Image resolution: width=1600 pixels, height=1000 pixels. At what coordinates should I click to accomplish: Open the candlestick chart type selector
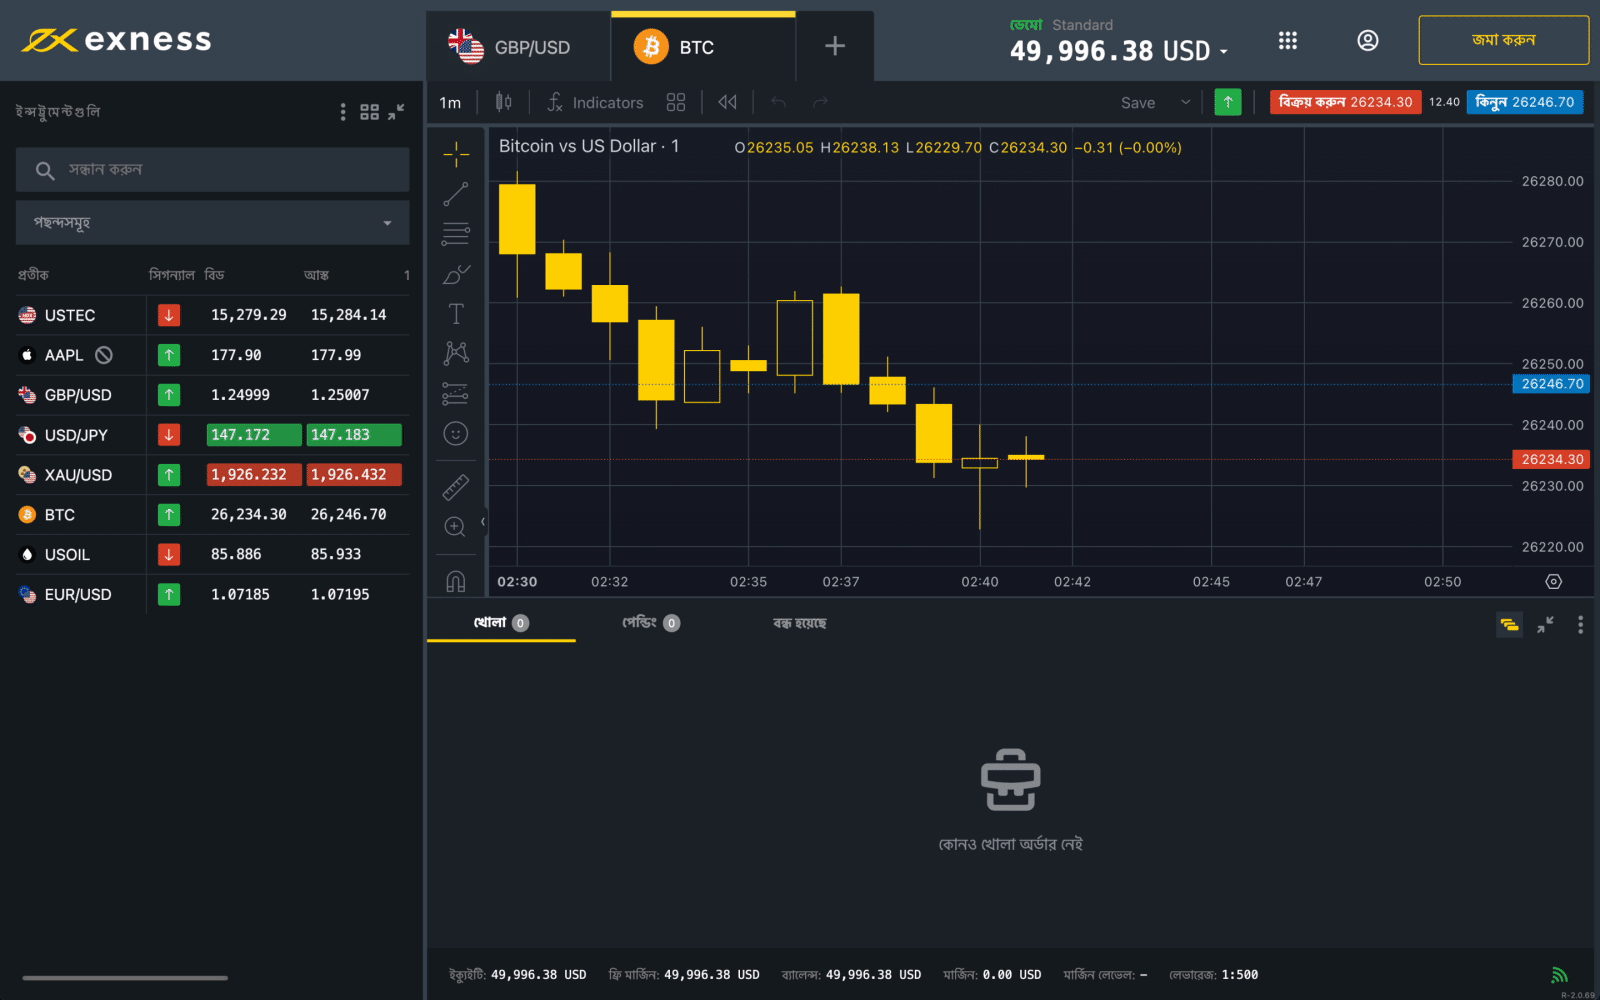(x=504, y=102)
